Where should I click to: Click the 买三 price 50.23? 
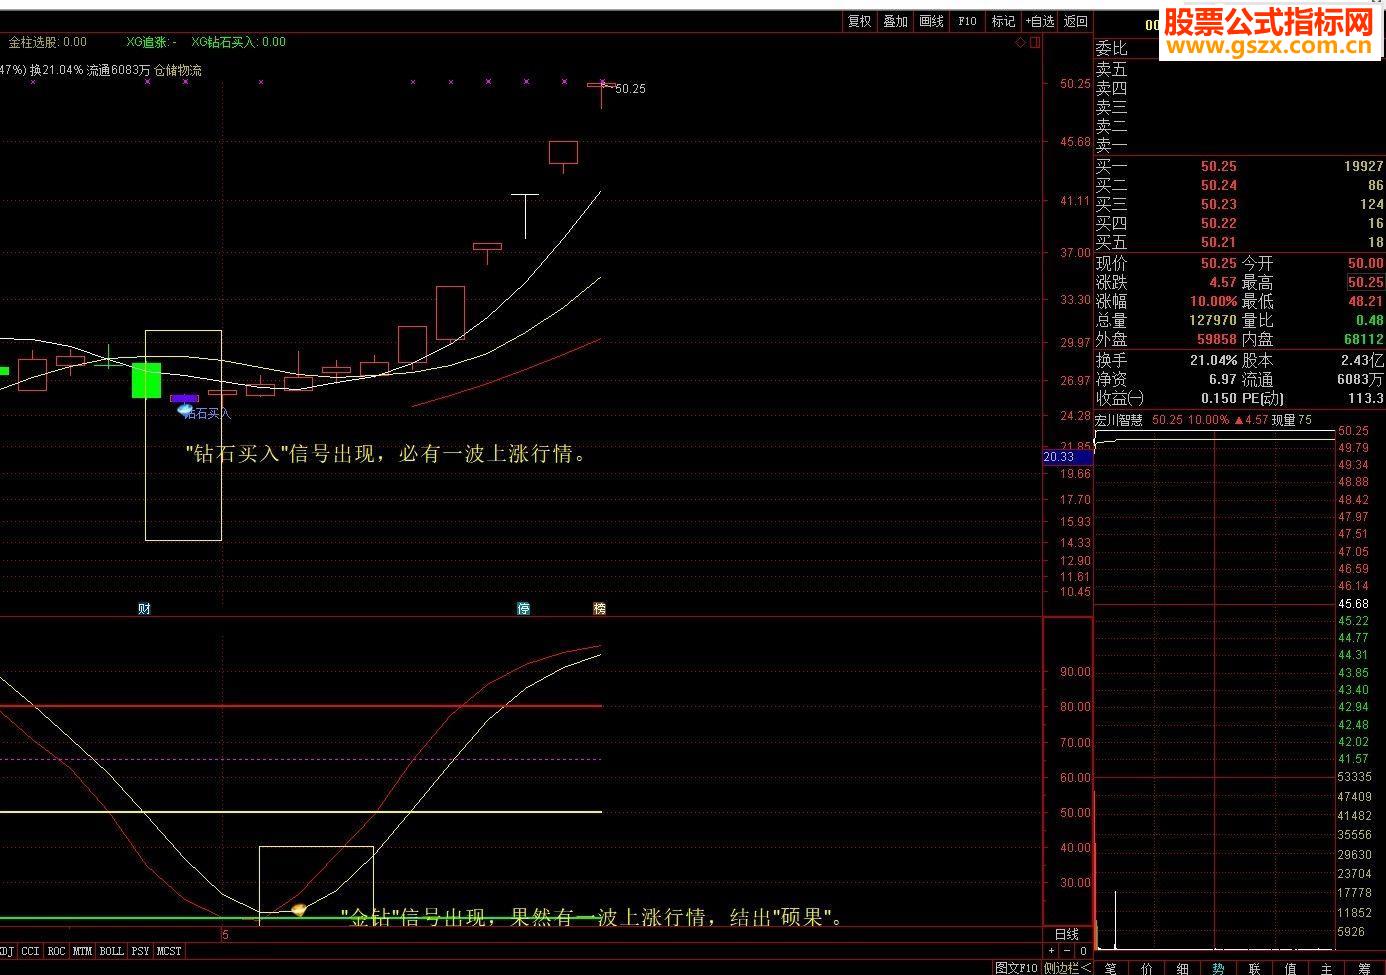(x=1218, y=204)
